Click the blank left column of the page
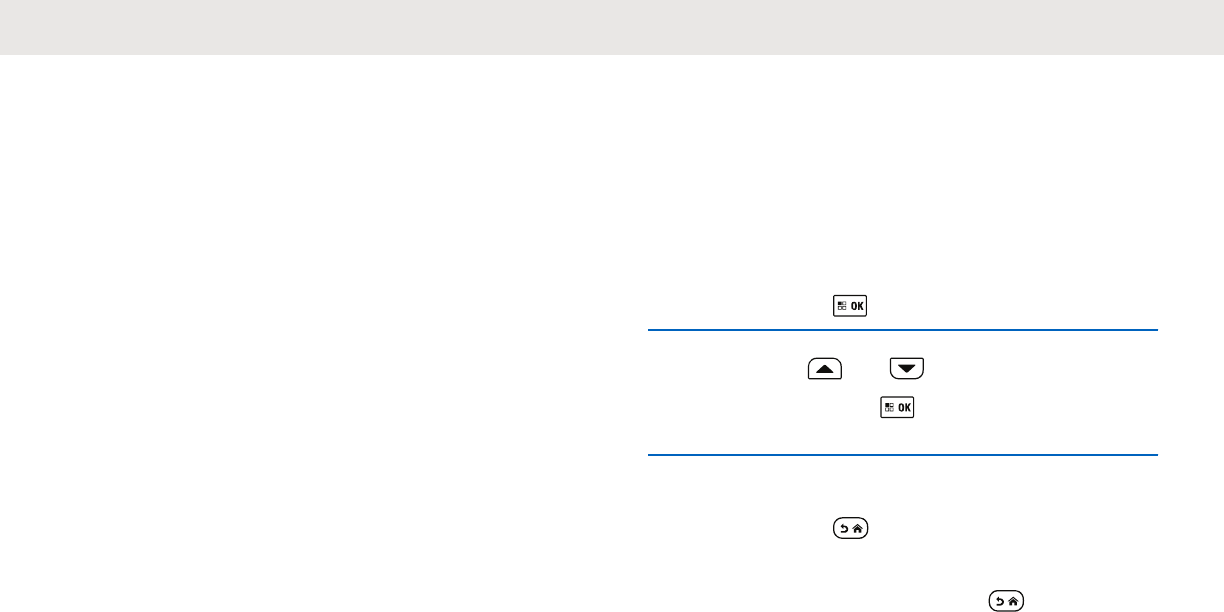 (300, 330)
